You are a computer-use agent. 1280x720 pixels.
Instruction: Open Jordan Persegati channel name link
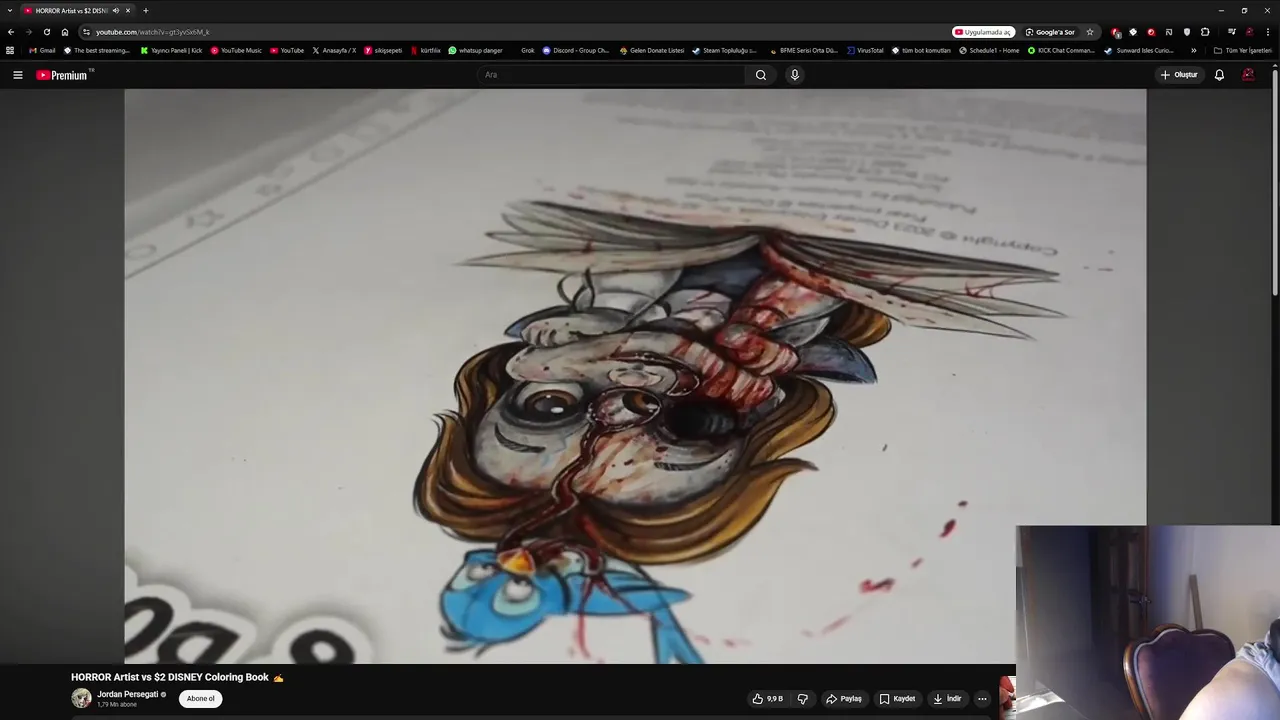127,694
